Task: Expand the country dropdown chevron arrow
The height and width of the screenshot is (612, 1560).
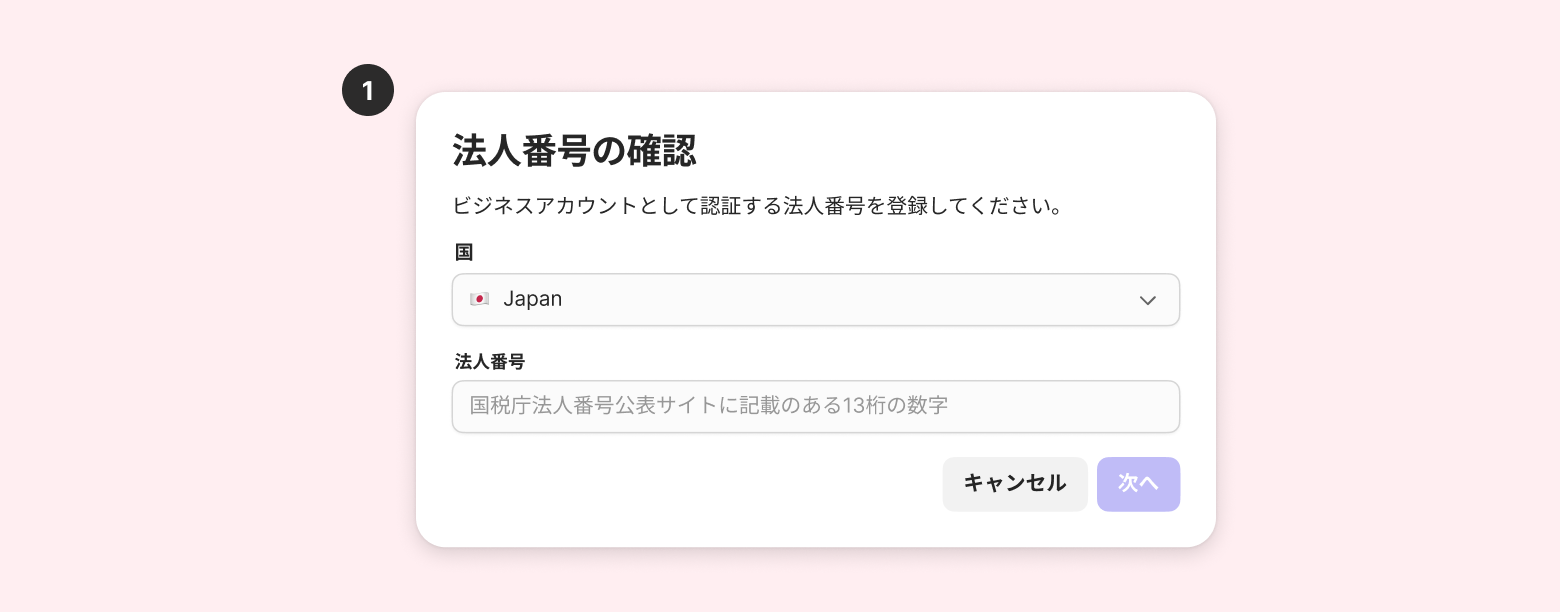Action: coord(1147,300)
